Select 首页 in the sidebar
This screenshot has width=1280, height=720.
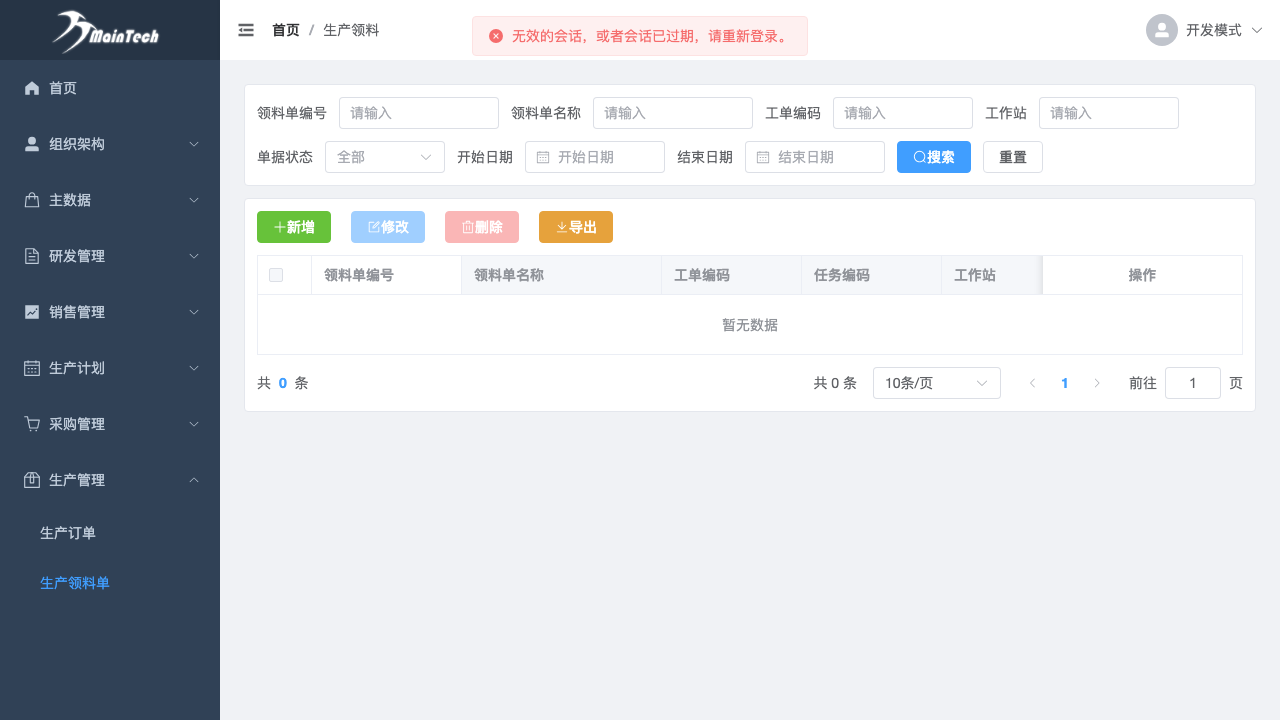tap(63, 88)
